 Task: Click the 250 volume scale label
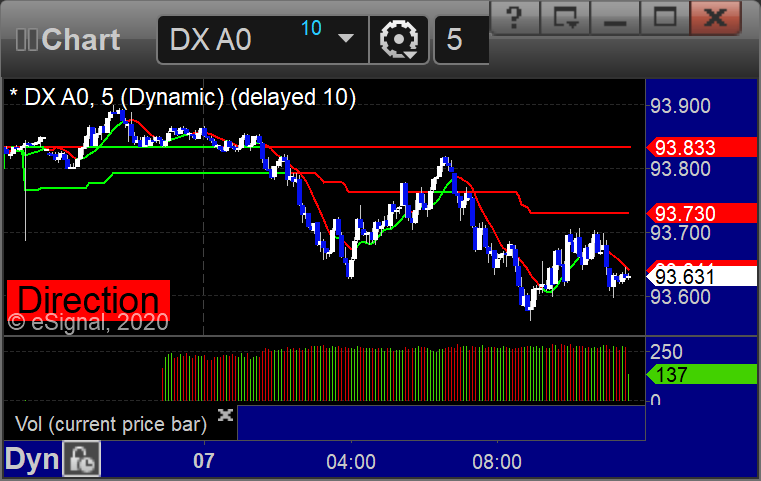pyautogui.click(x=666, y=352)
